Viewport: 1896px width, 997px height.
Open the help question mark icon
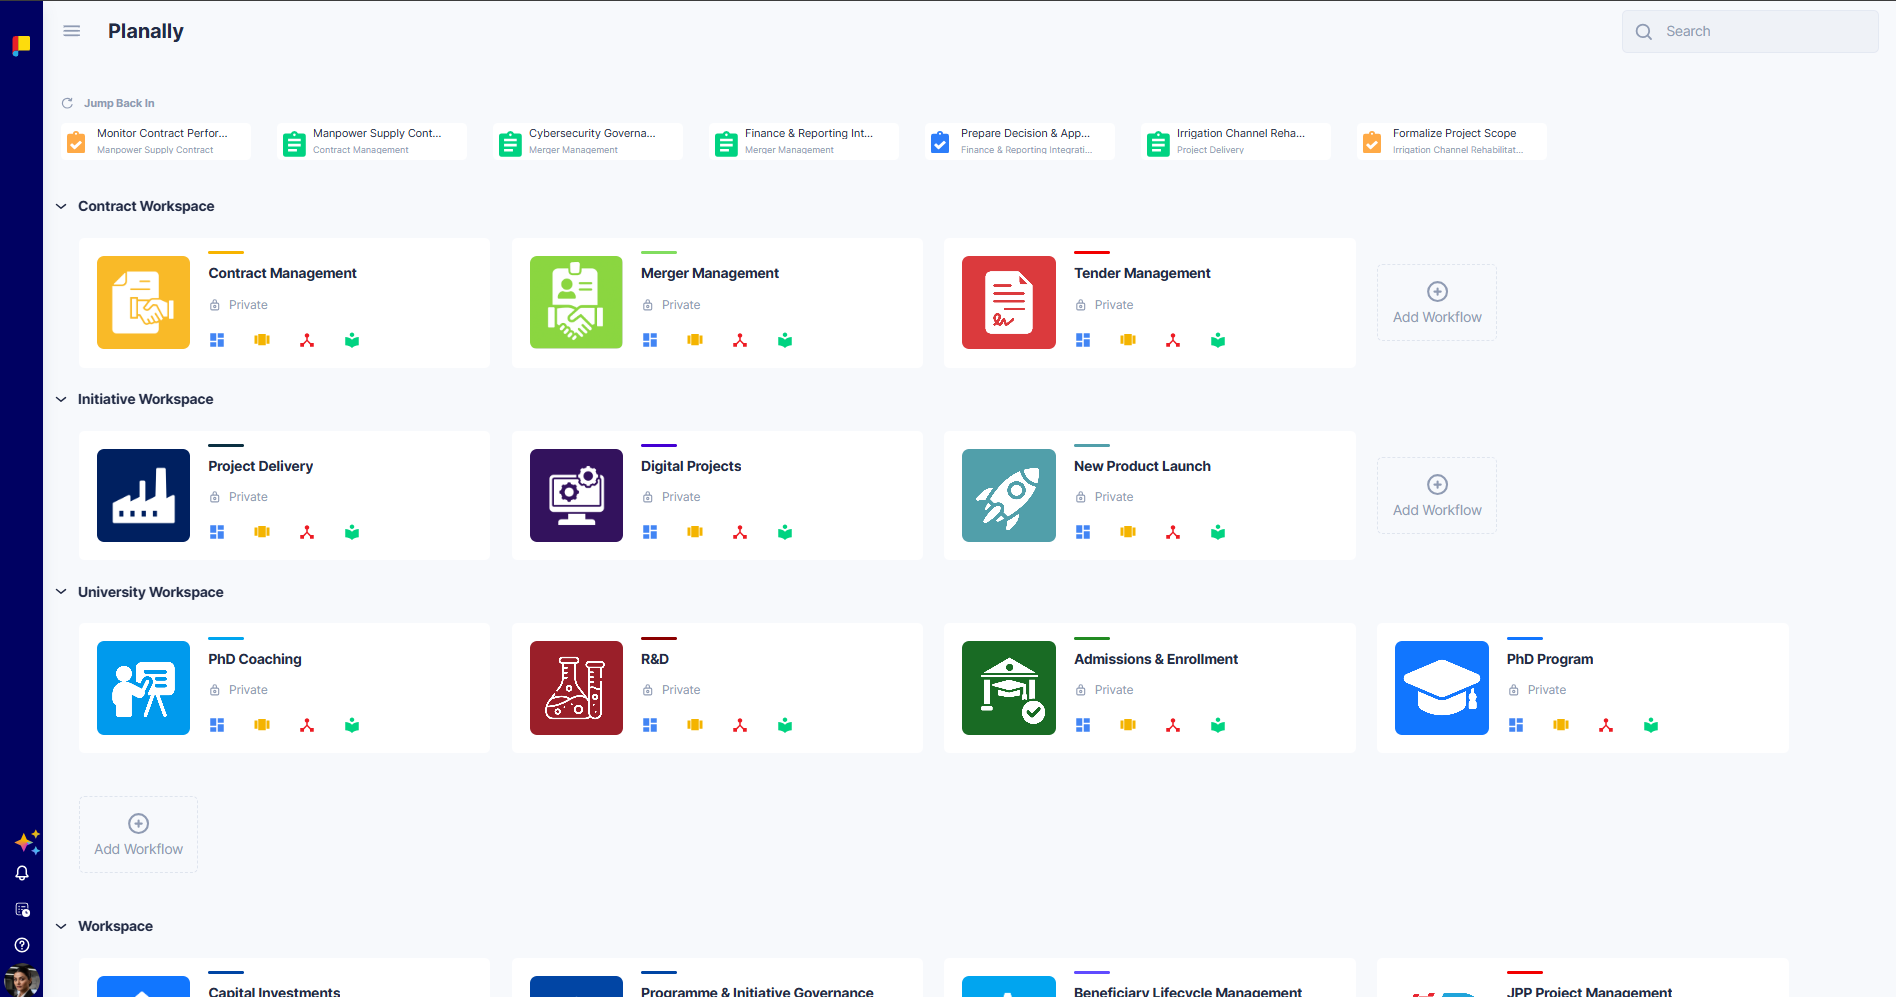pos(22,945)
